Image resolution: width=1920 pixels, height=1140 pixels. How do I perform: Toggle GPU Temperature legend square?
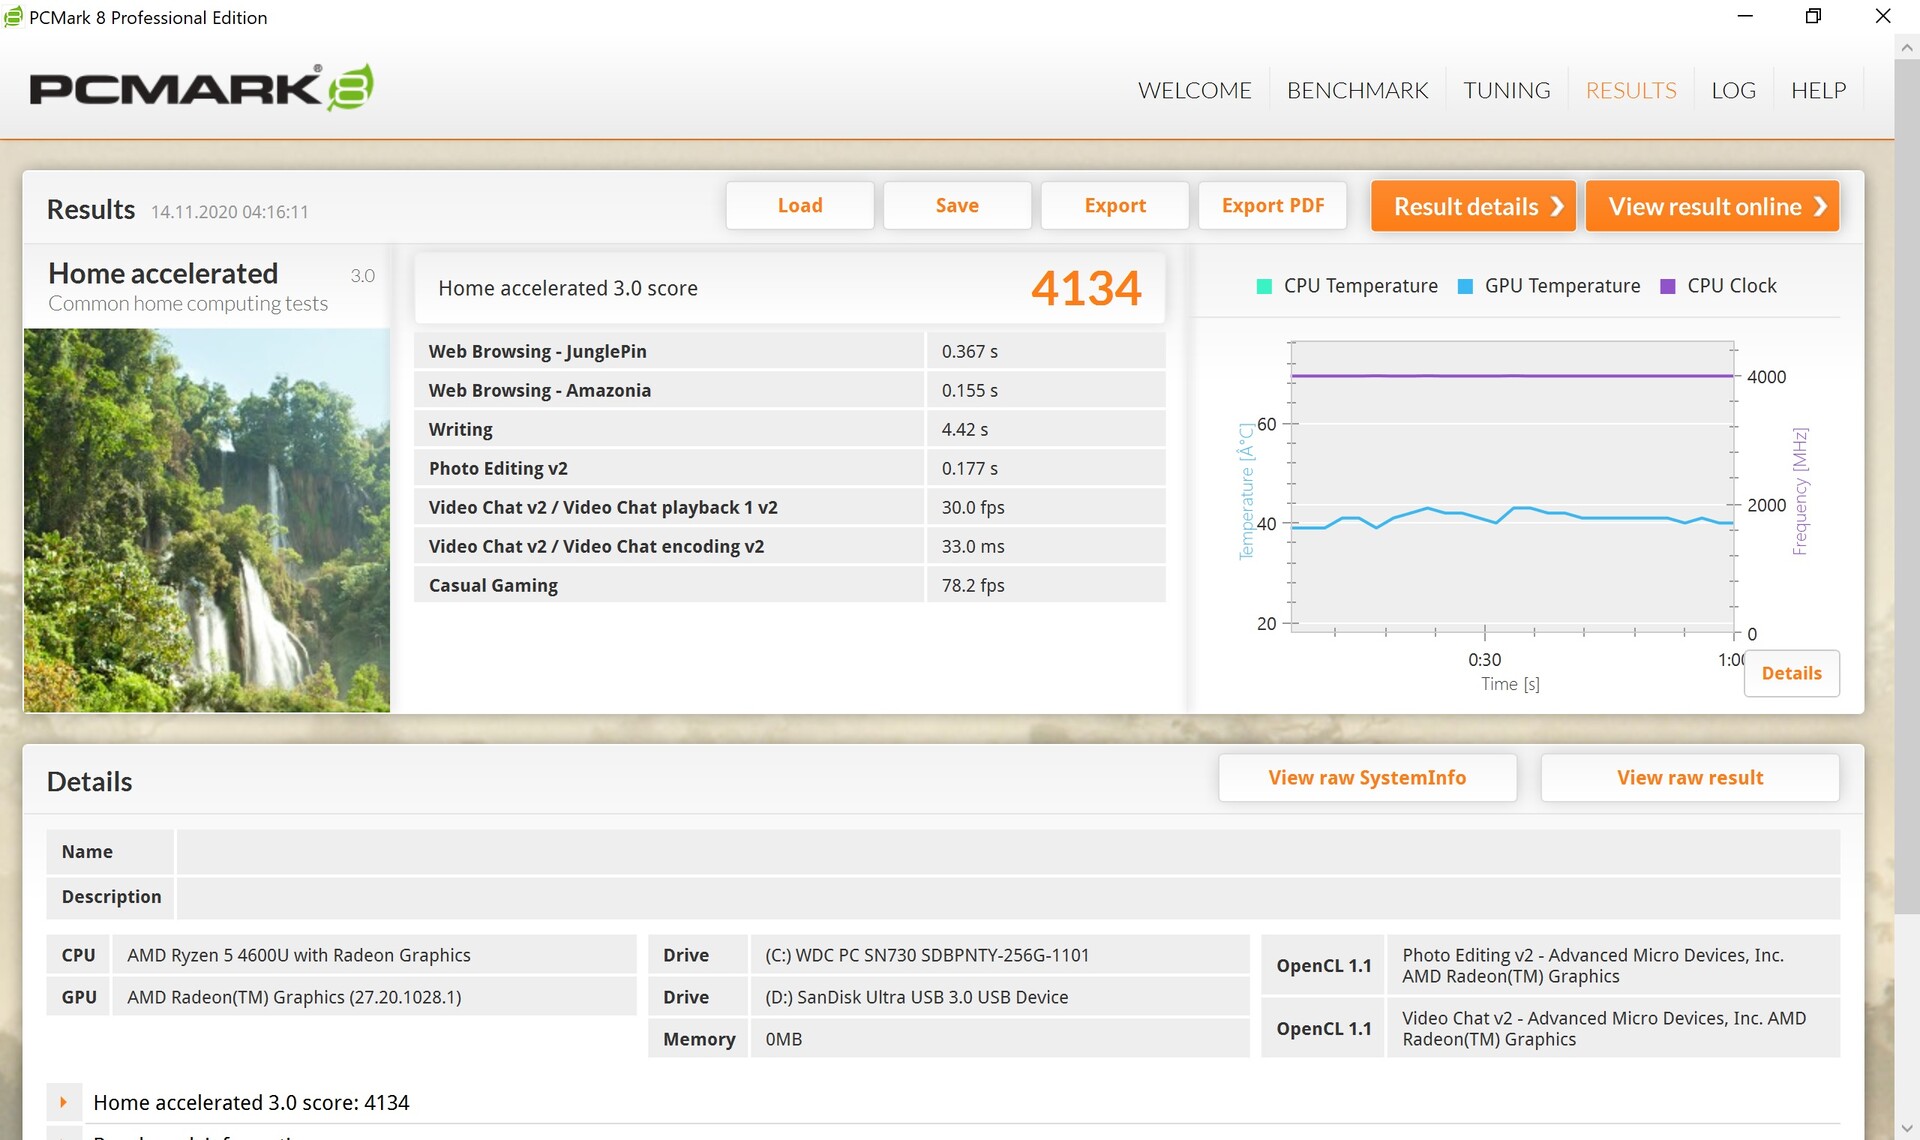click(x=1465, y=287)
